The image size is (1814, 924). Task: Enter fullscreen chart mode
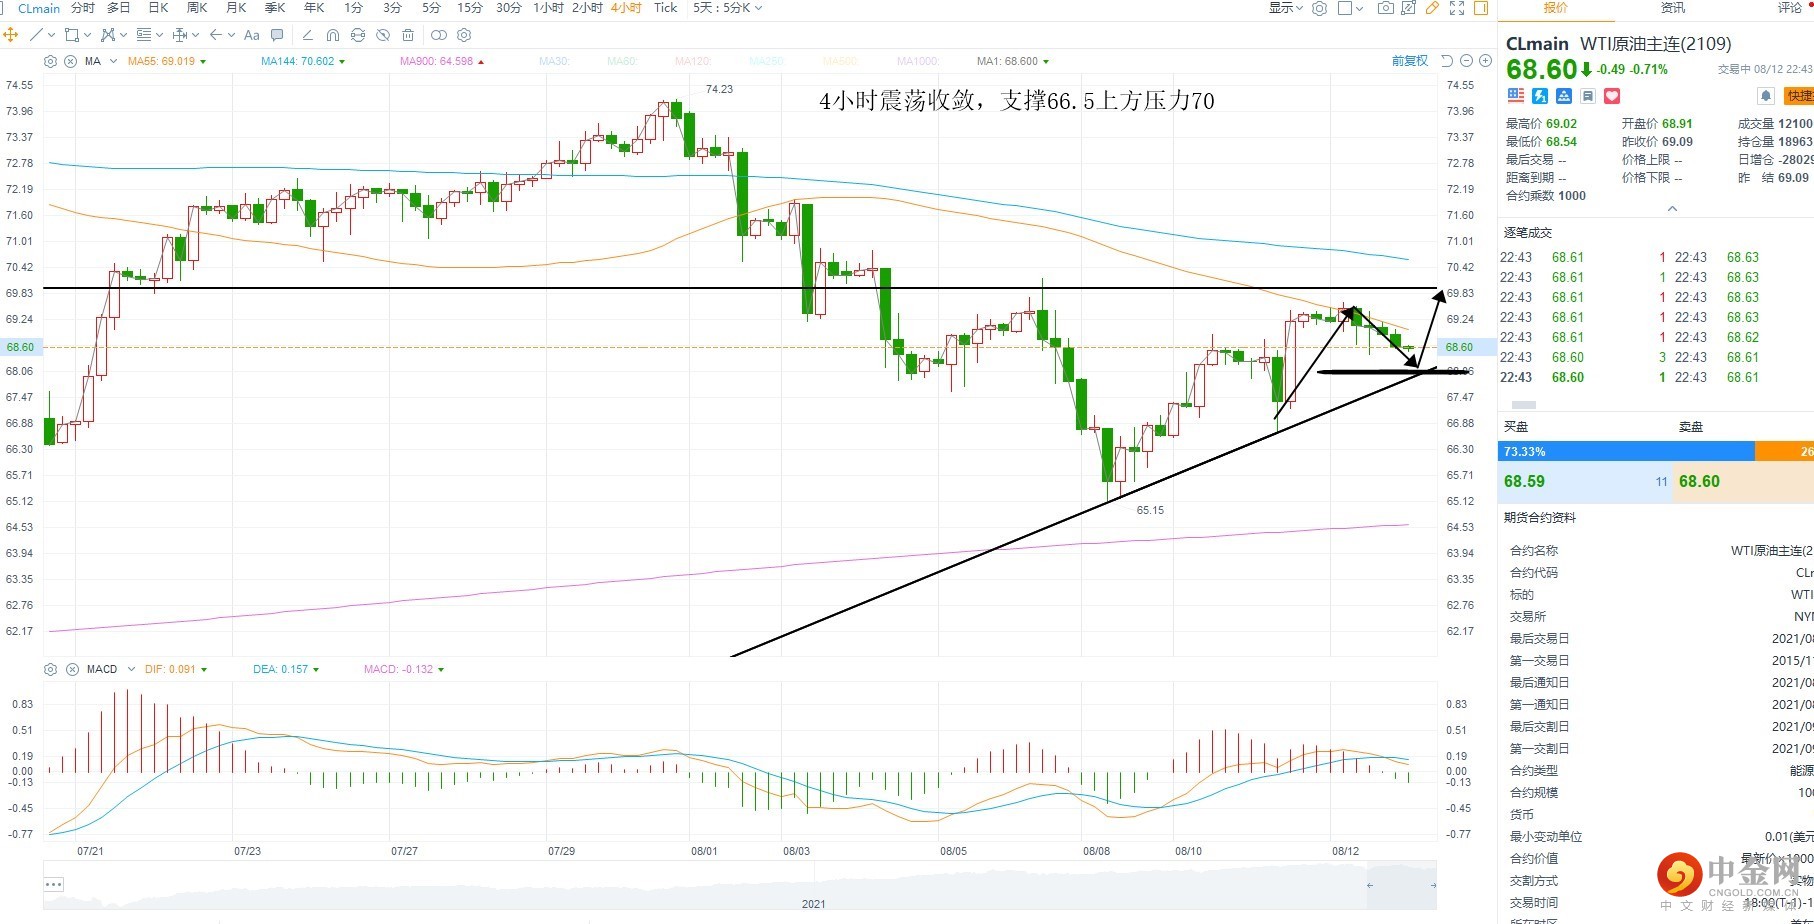point(1457,8)
